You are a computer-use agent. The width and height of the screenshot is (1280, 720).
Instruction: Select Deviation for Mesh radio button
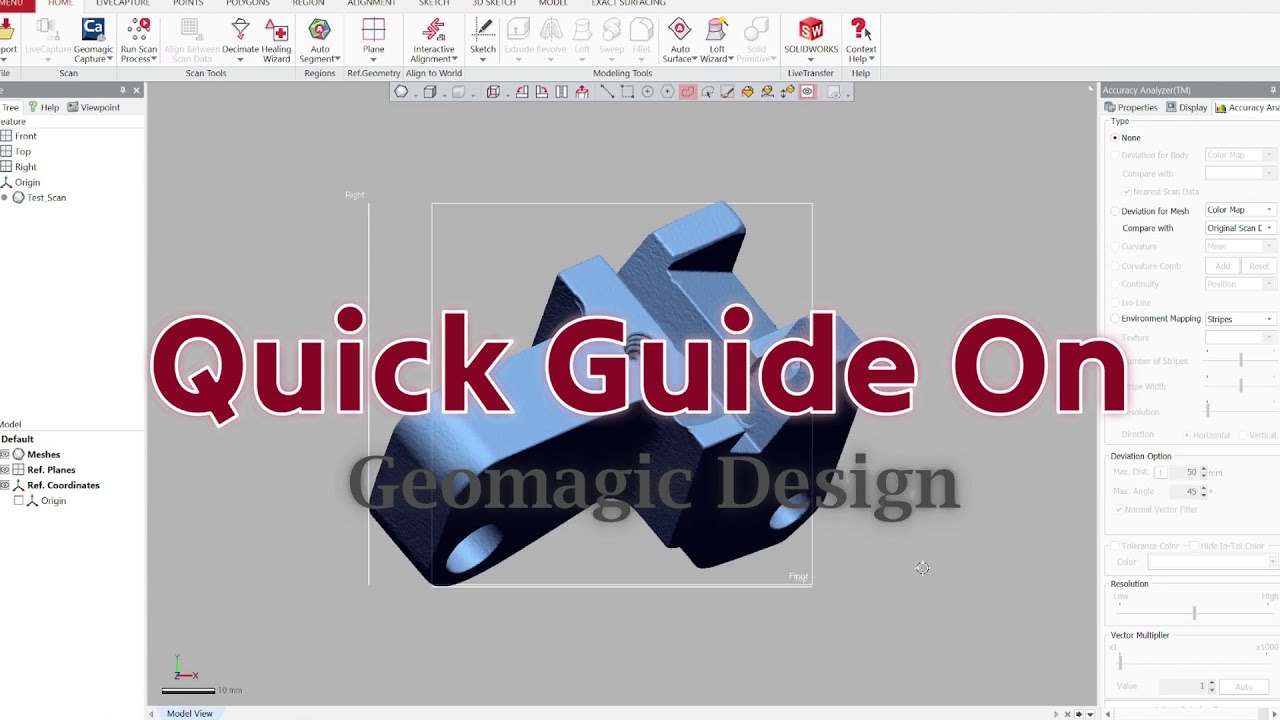point(1115,211)
